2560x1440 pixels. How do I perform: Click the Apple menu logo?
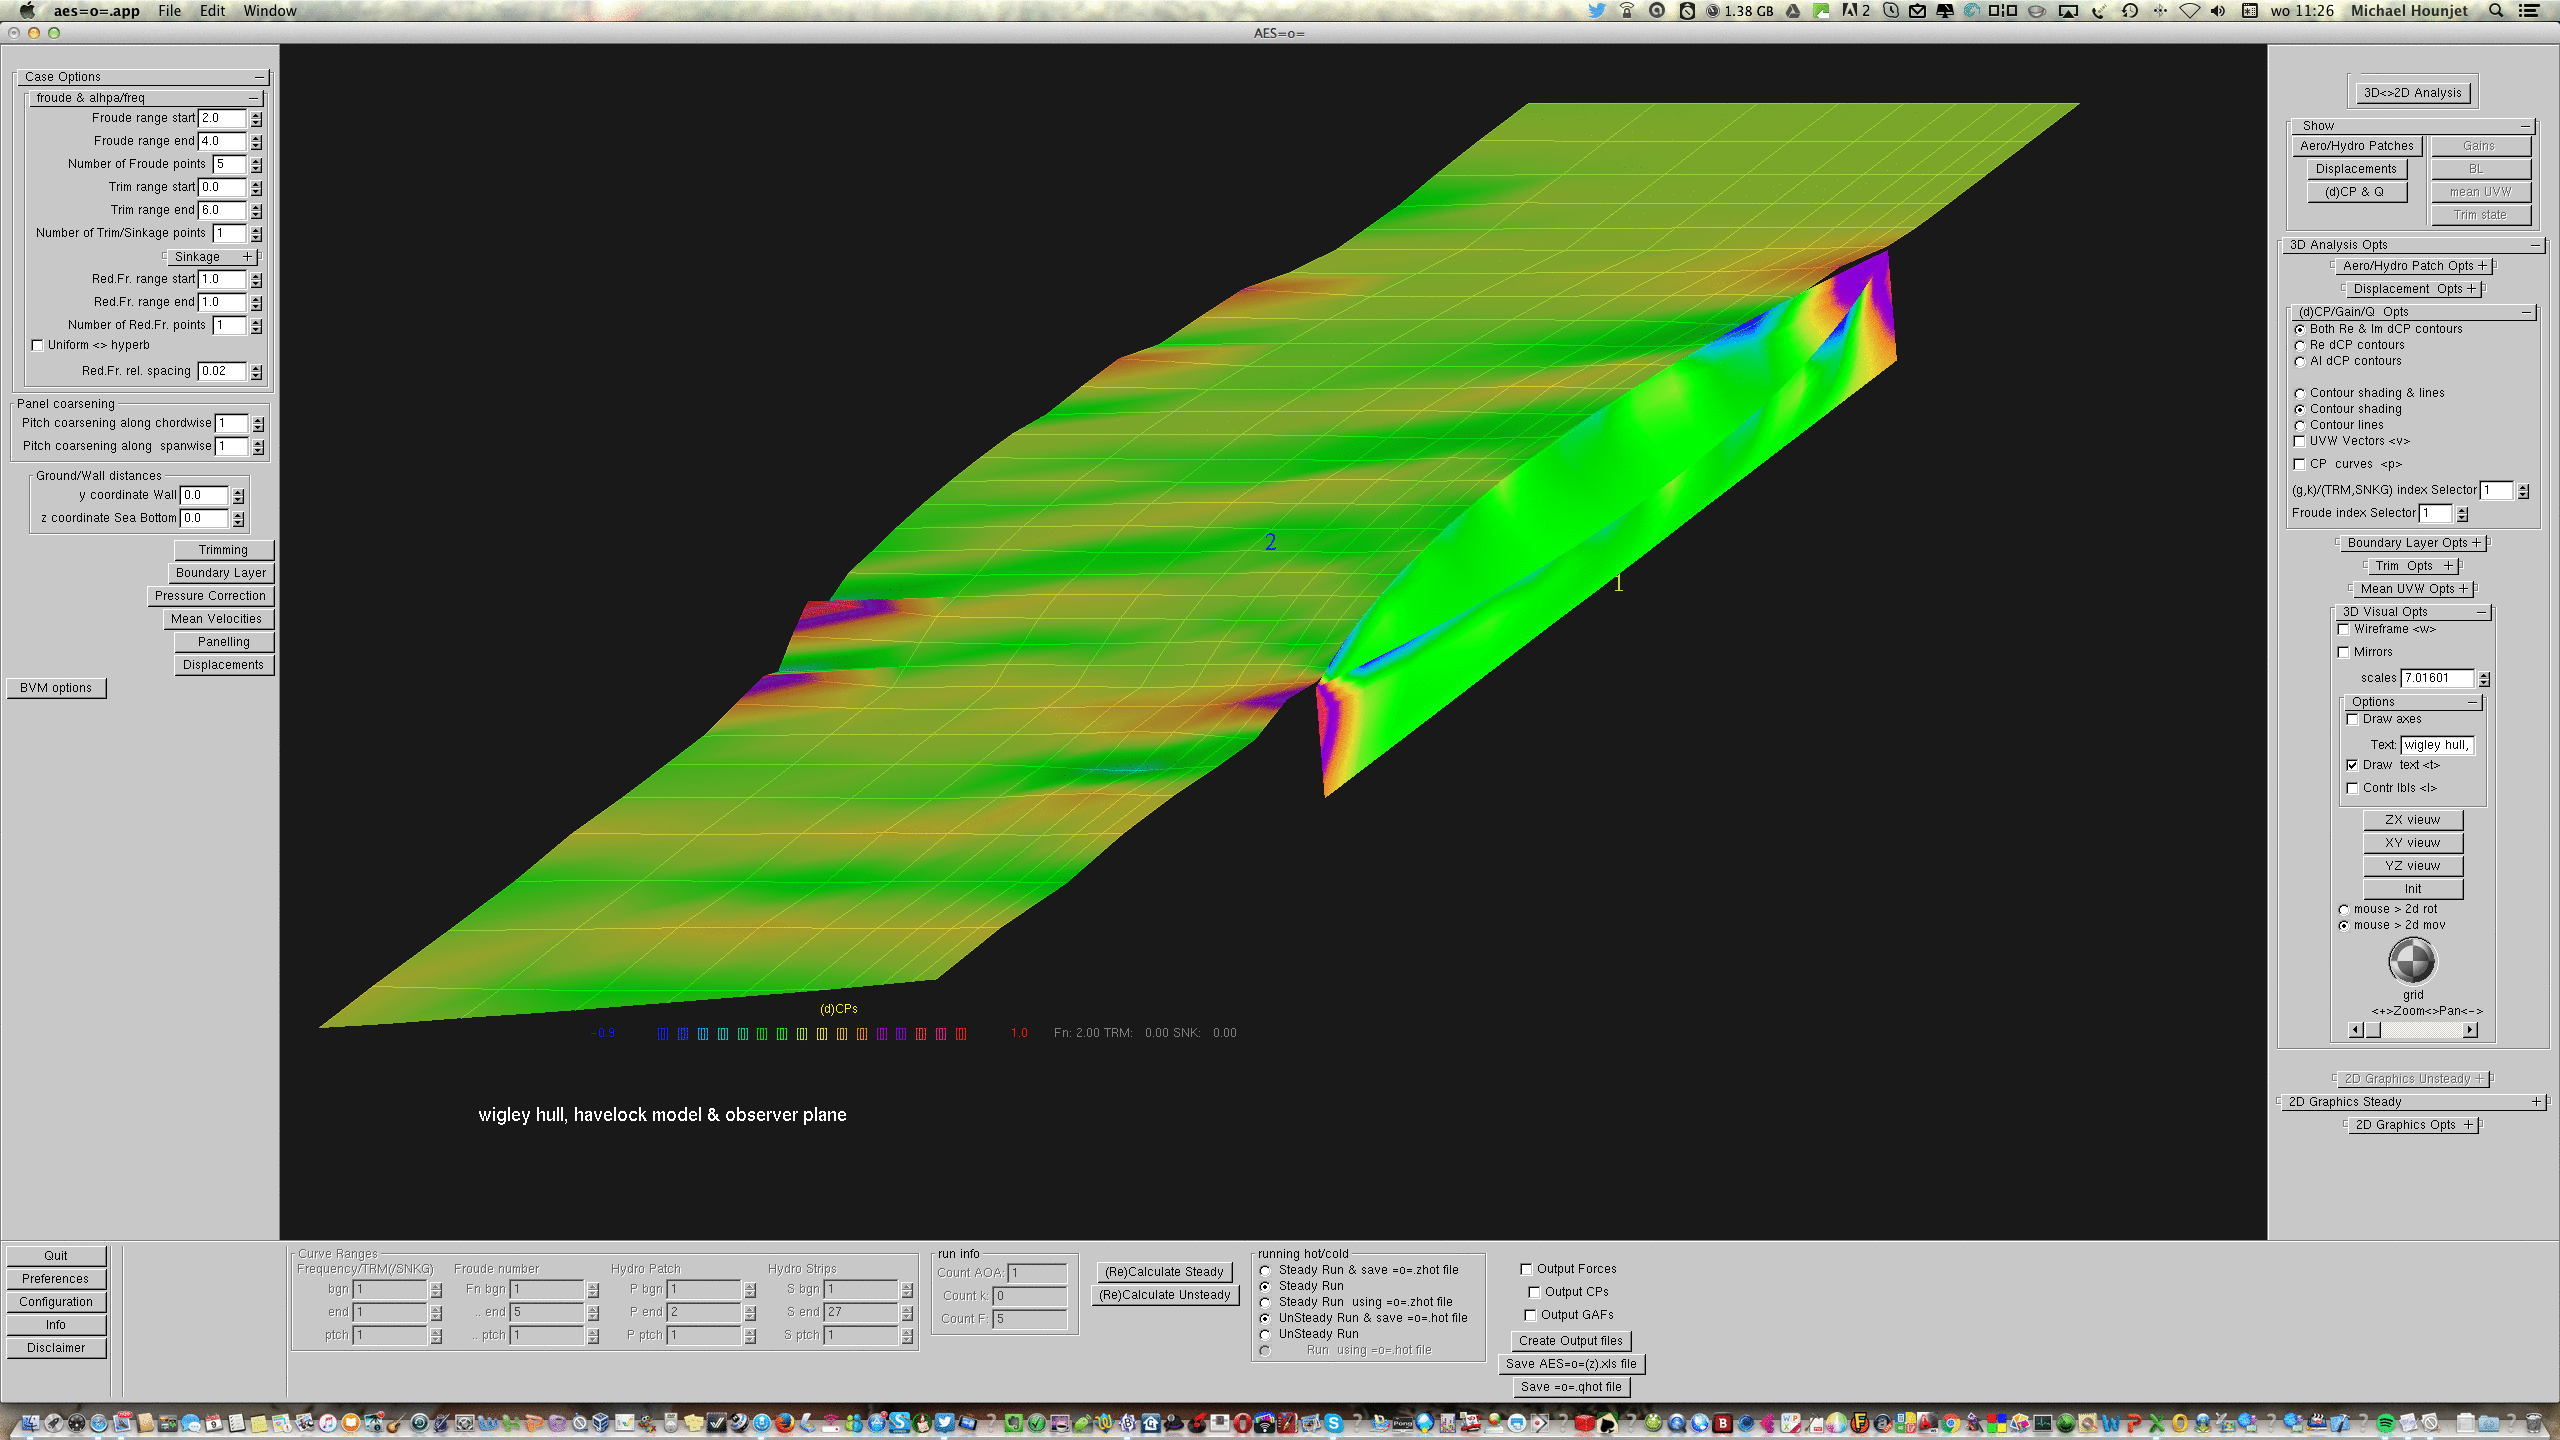coord(27,11)
